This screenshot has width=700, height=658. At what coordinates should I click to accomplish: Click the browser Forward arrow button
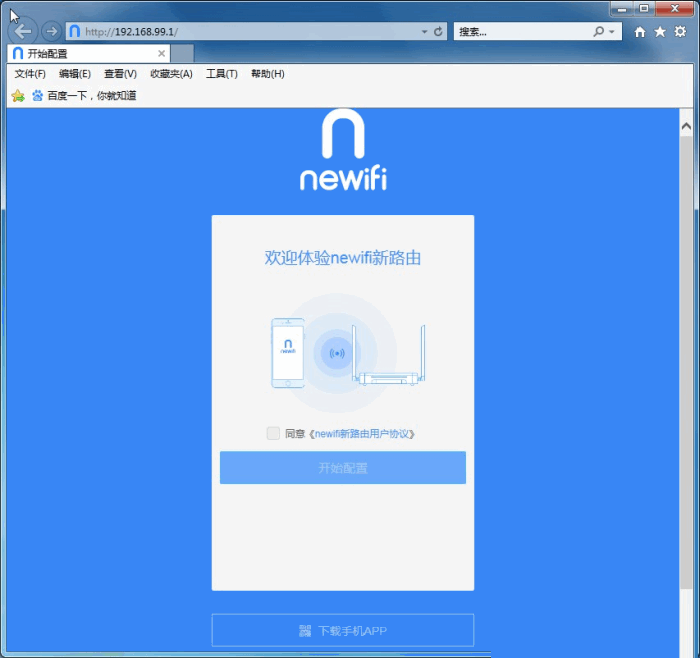[x=51, y=31]
